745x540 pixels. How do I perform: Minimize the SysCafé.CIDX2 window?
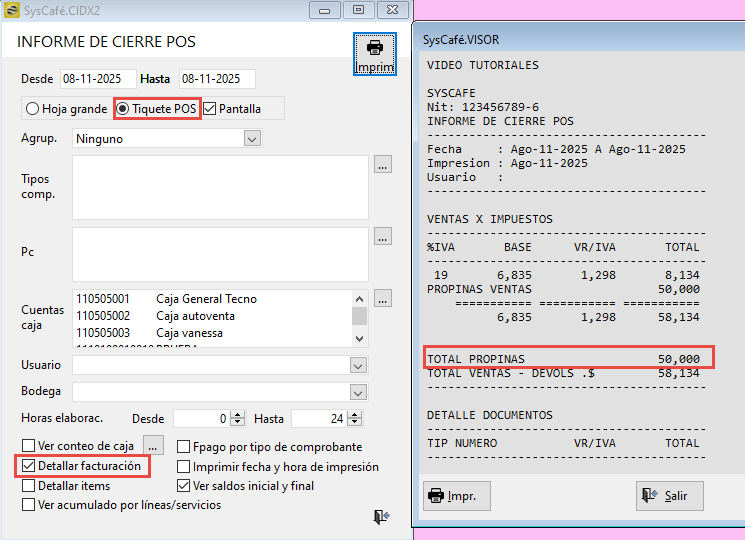[x=325, y=10]
